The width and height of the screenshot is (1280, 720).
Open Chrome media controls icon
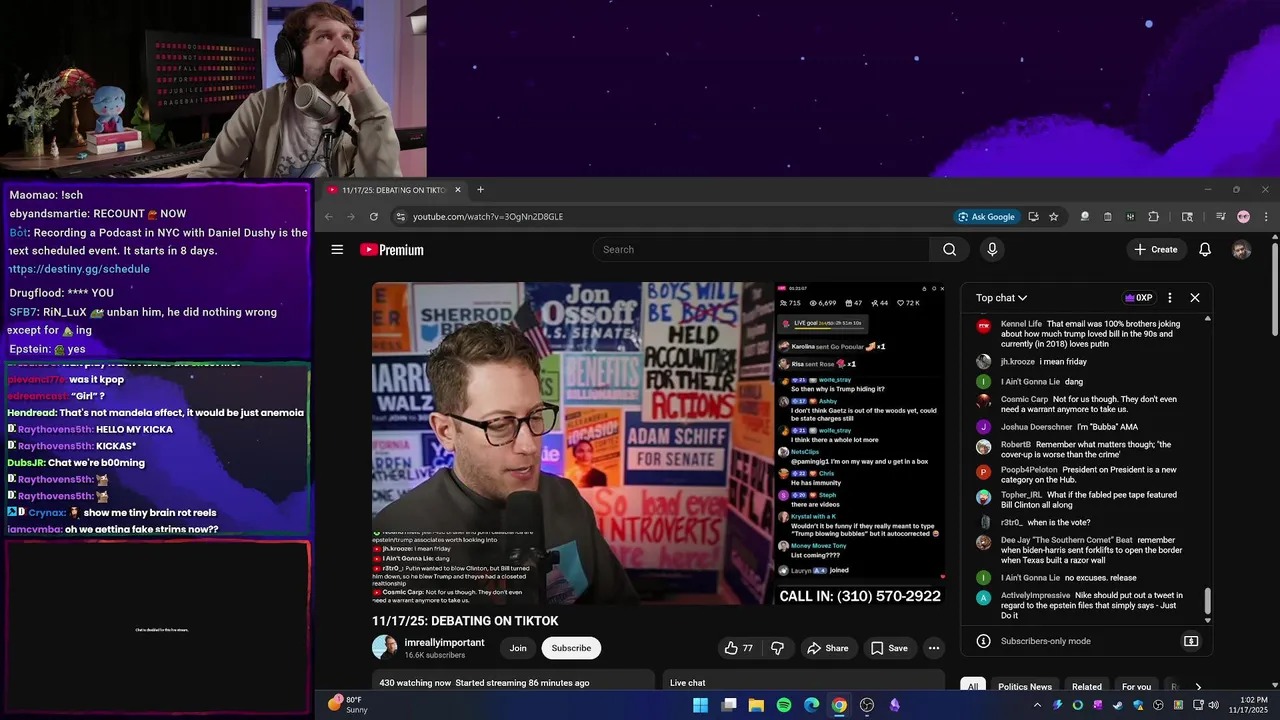(x=1220, y=216)
